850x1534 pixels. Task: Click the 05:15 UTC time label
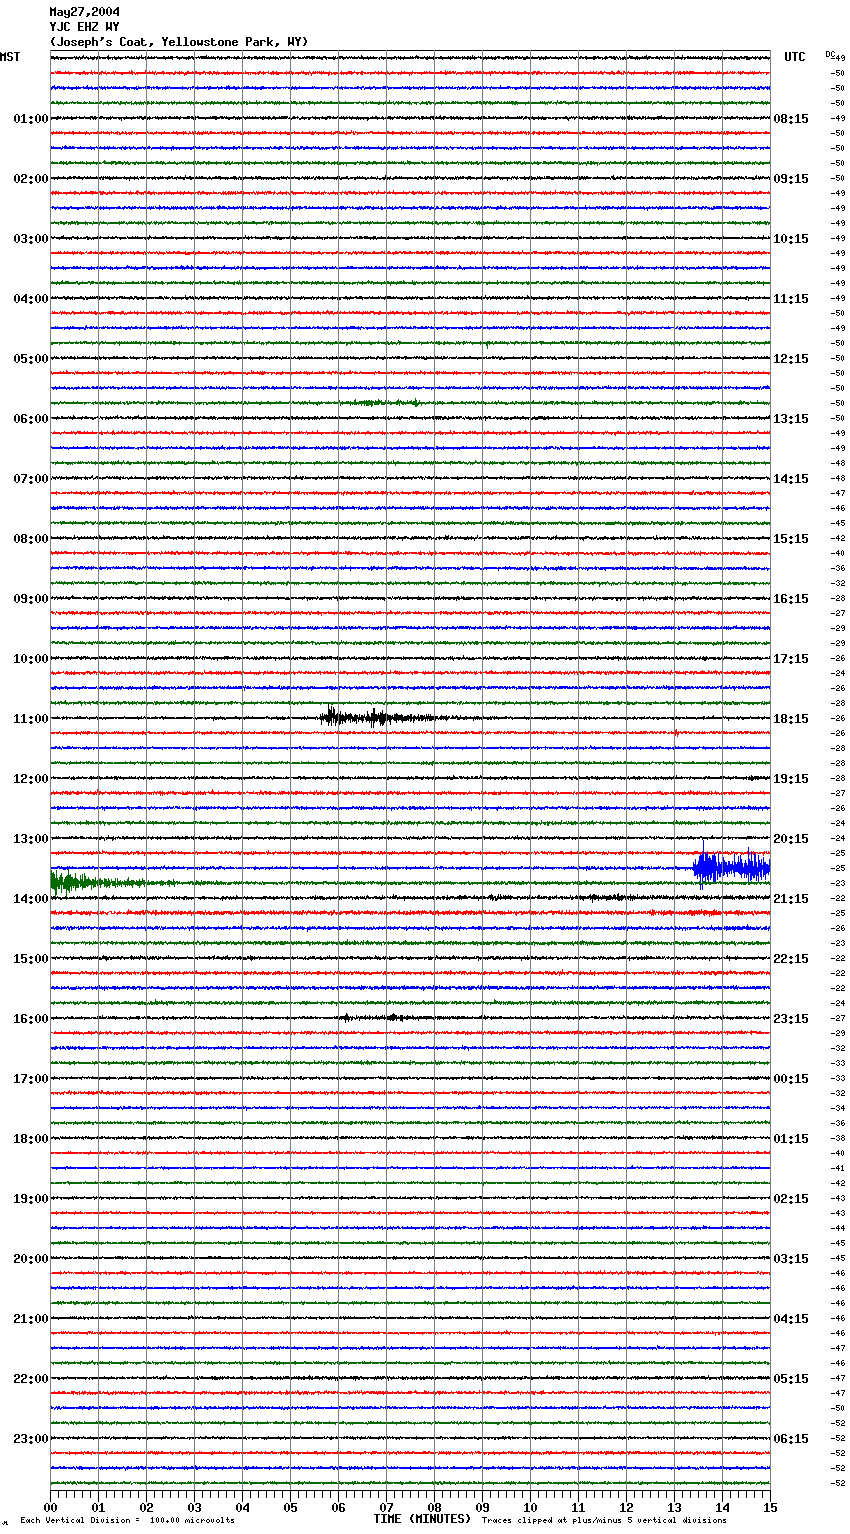click(x=791, y=1379)
